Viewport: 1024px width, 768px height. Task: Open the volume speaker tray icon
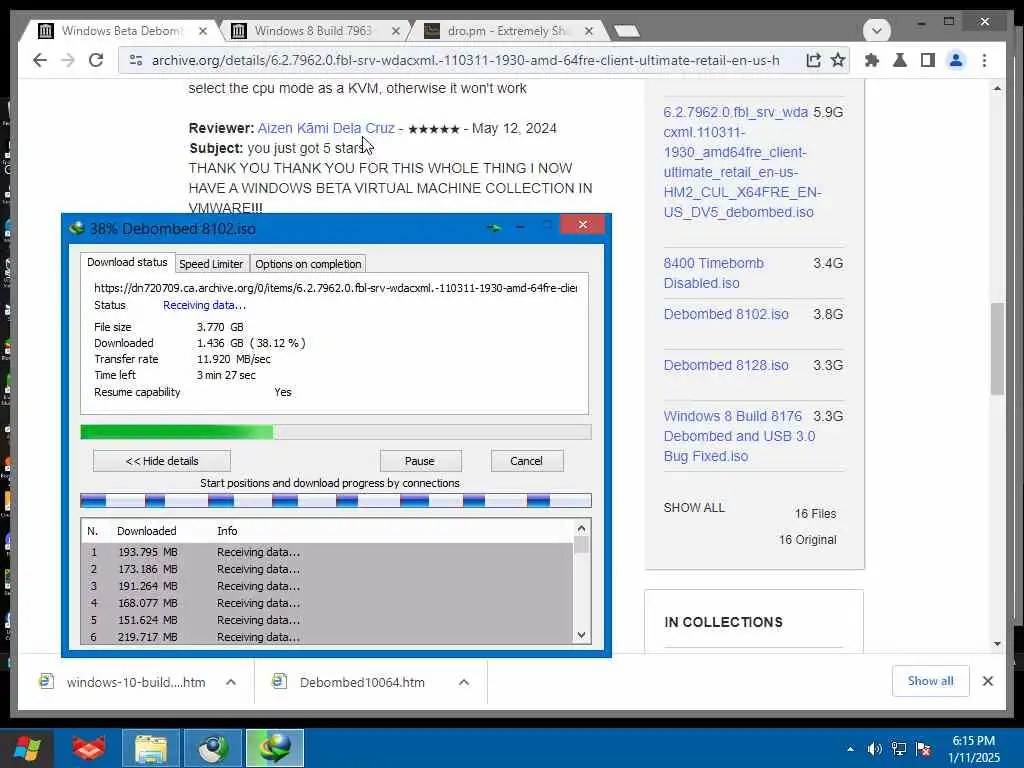(874, 749)
